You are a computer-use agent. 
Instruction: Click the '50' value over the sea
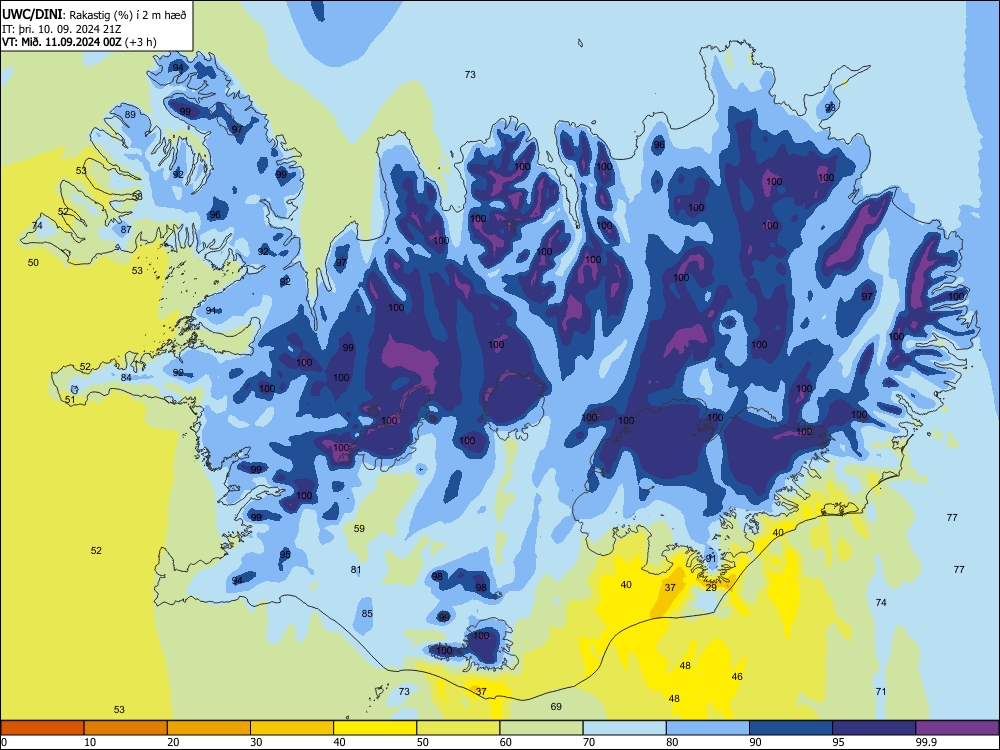33,262
